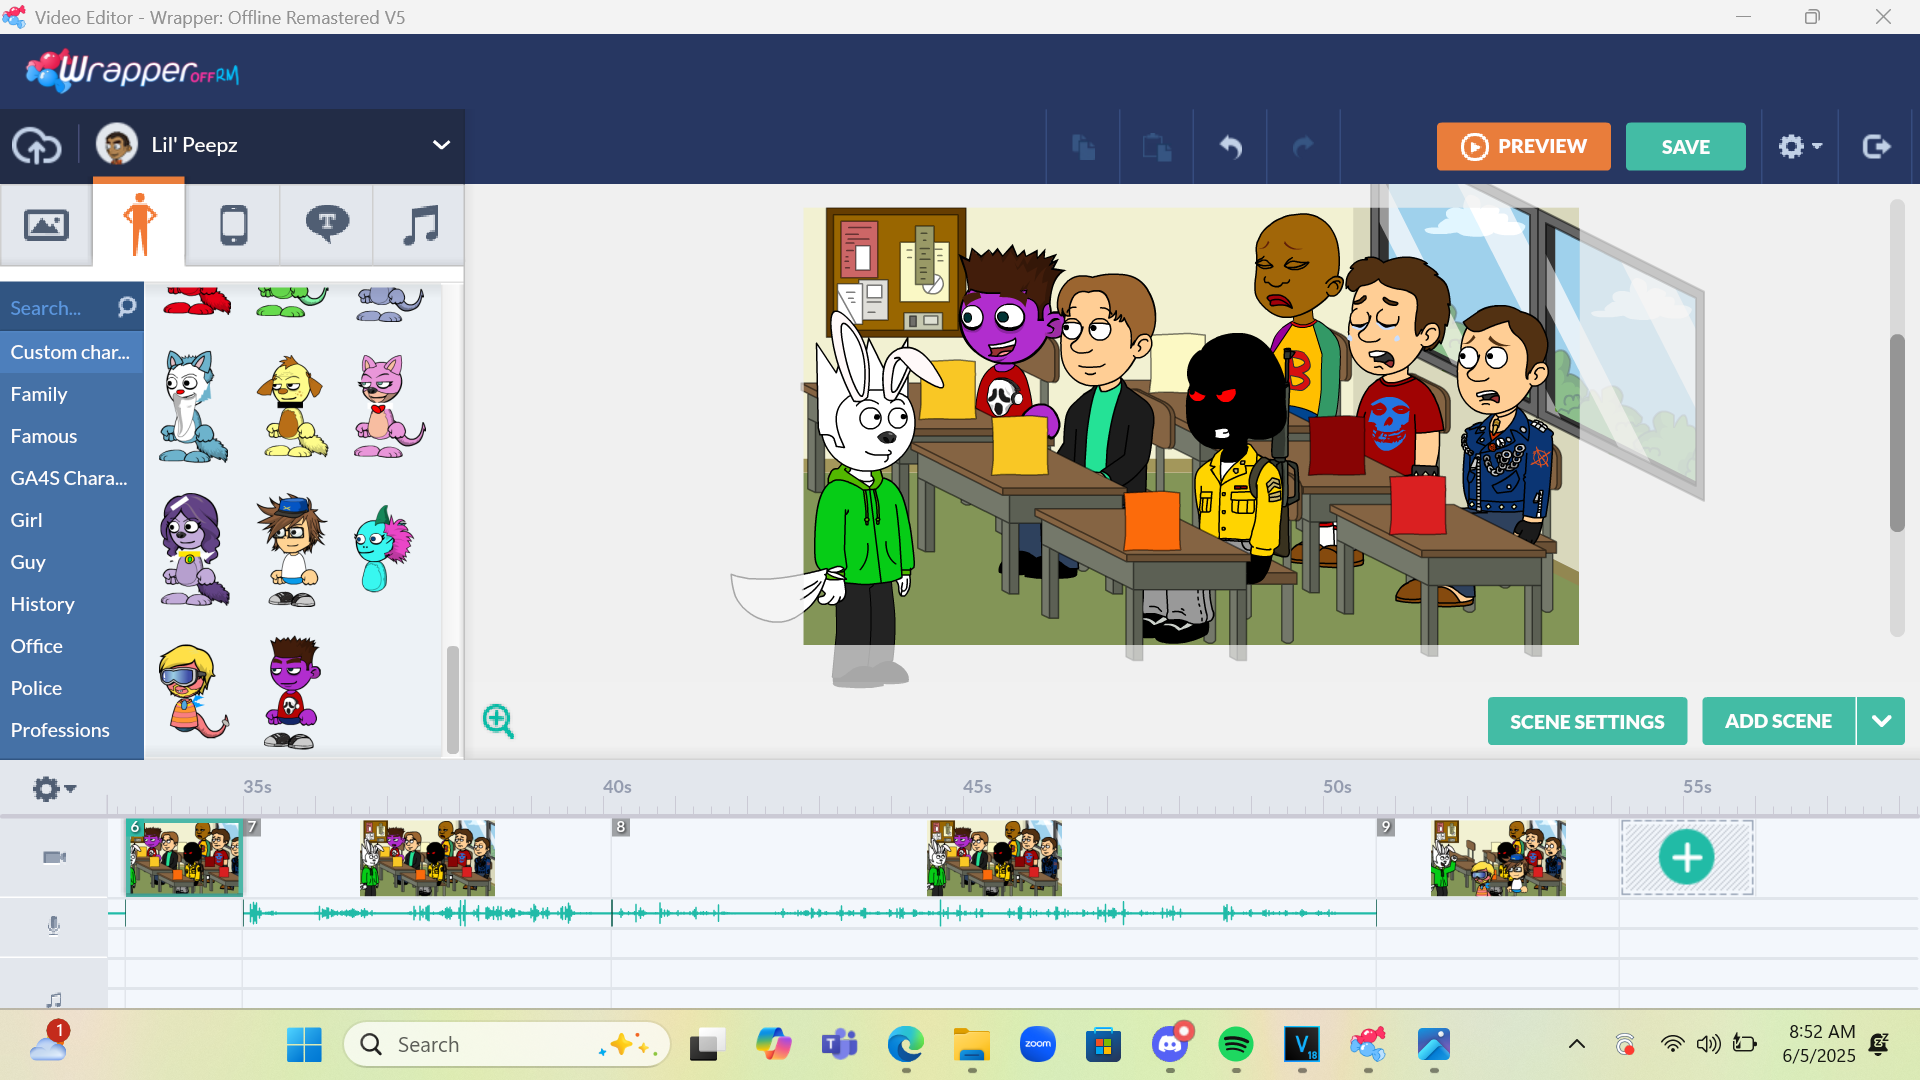Show hidden system tray icons
Screen dimensions: 1920x1080
1577,1045
